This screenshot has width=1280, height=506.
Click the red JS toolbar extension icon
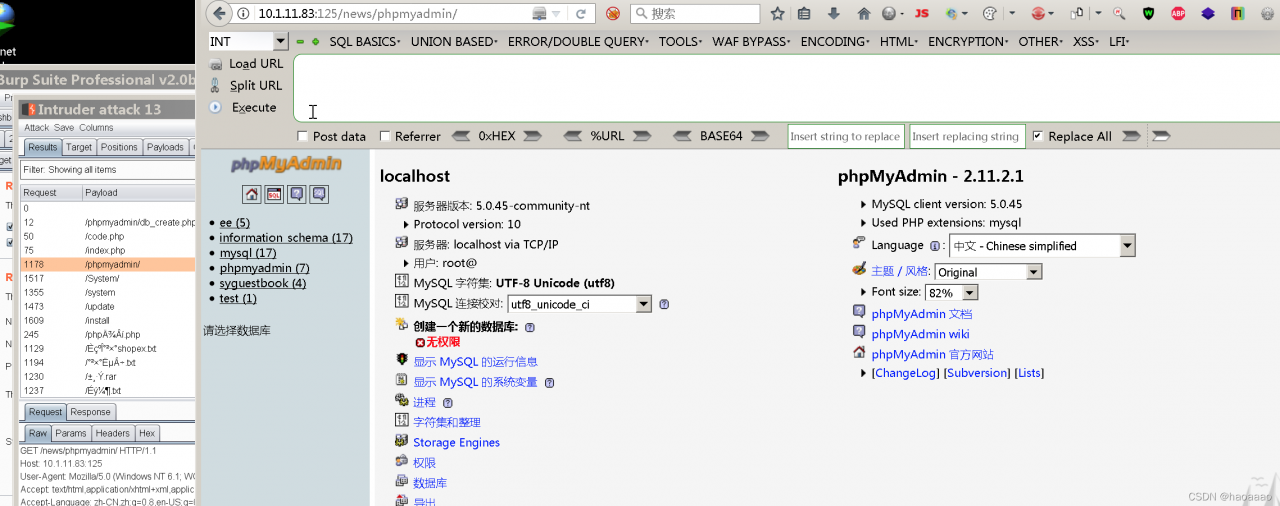921,14
